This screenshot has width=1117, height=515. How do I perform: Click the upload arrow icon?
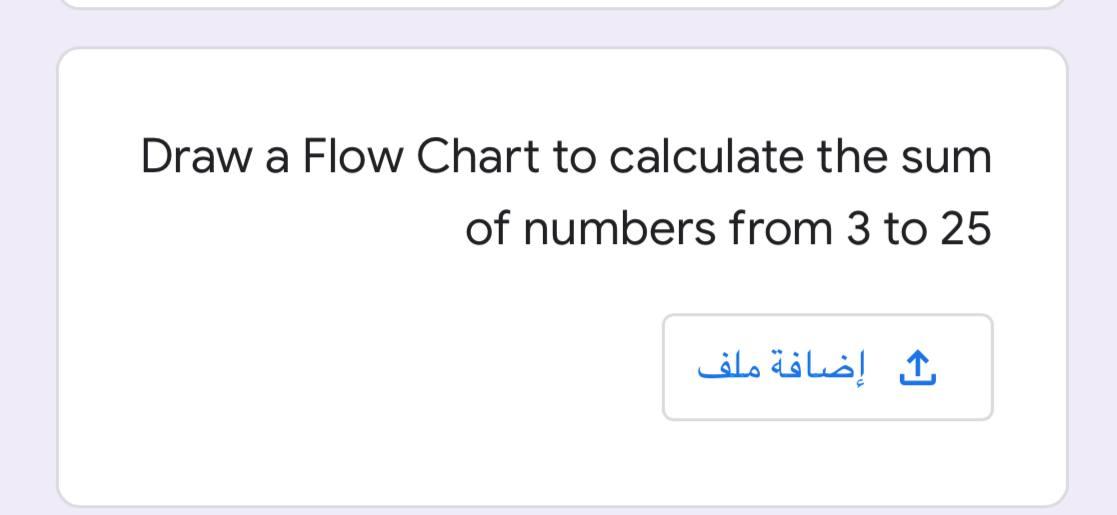918,369
